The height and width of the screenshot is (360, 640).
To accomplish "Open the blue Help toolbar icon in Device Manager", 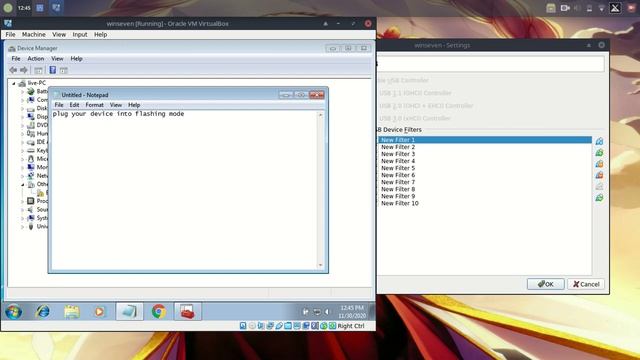I will pos(53,70).
